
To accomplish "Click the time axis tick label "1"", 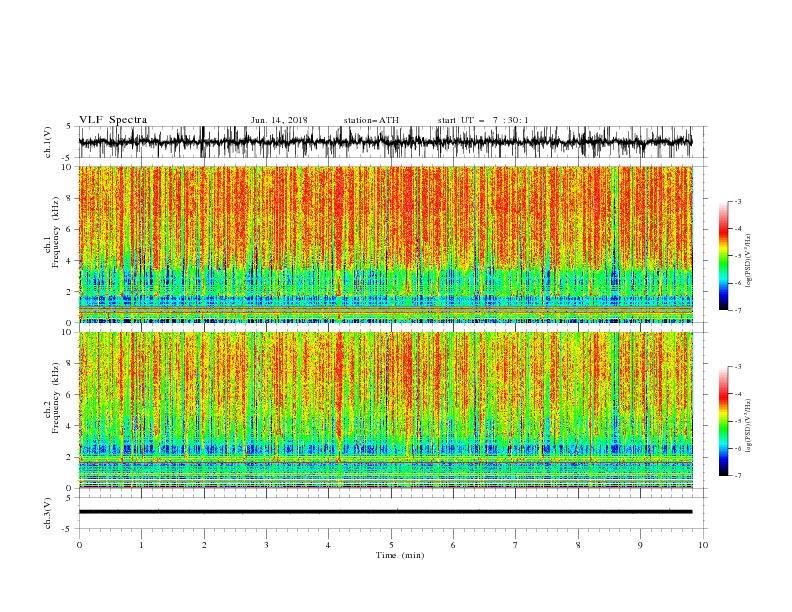I will click(x=141, y=545).
